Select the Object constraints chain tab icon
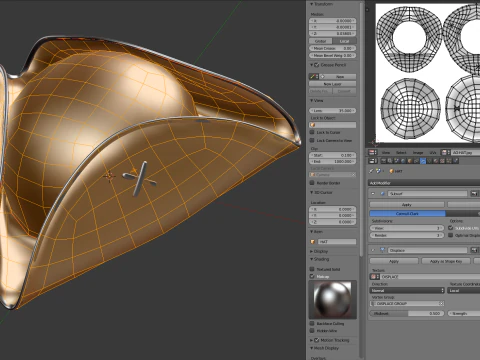Viewport: 480px width, 360px height. (x=417, y=161)
